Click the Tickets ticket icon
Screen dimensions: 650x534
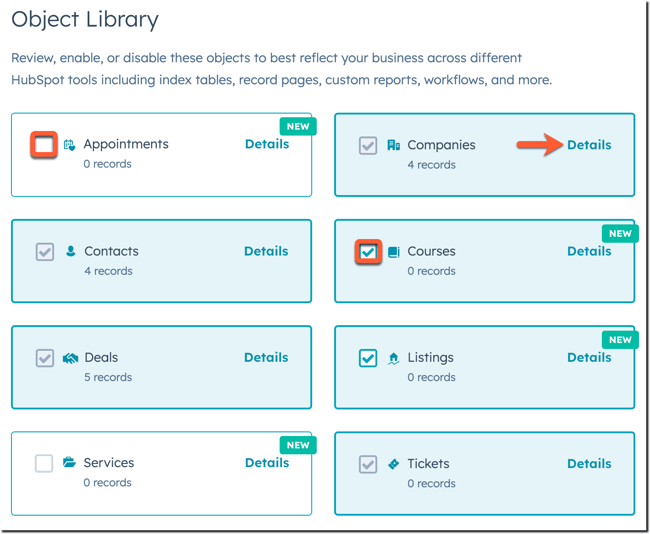[x=393, y=464]
